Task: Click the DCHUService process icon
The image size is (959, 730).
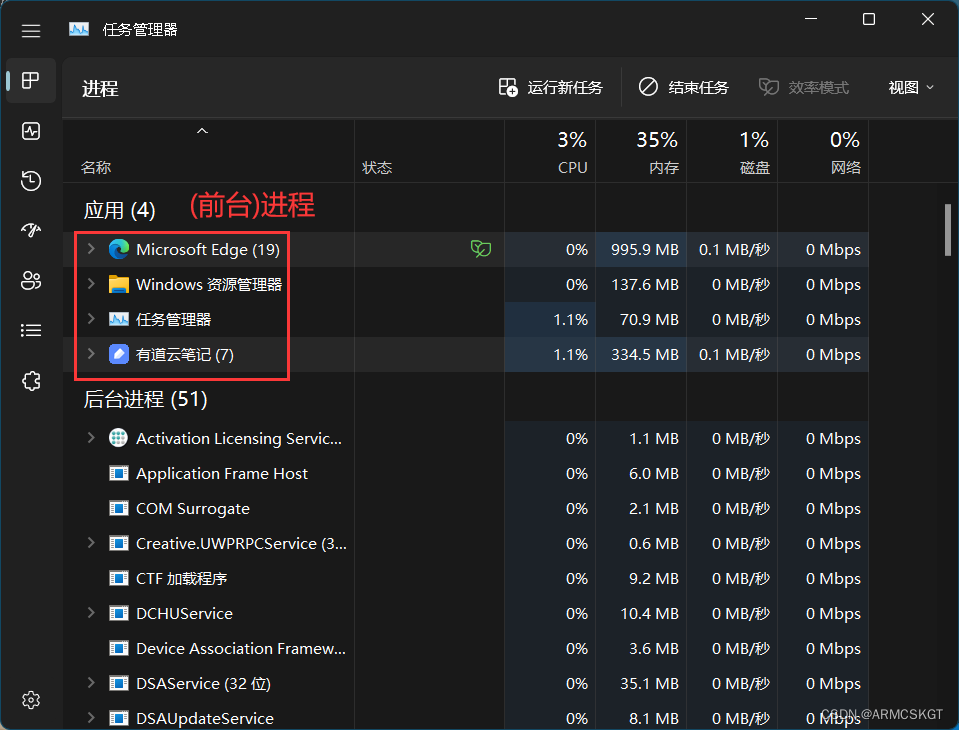Action: [x=119, y=613]
